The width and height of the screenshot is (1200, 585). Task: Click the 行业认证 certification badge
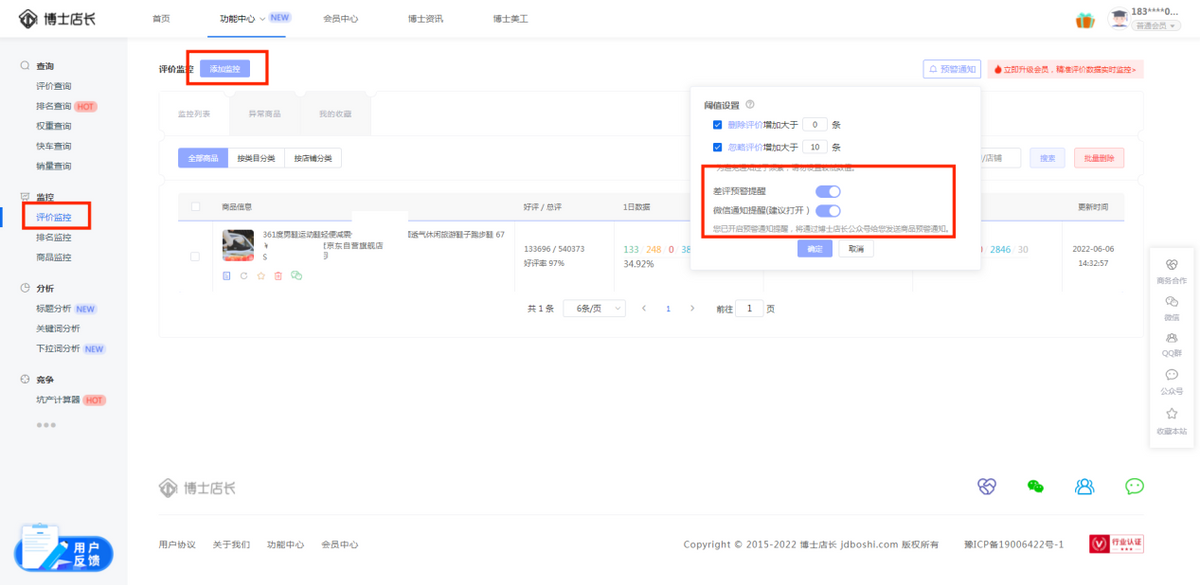(x=1117, y=544)
